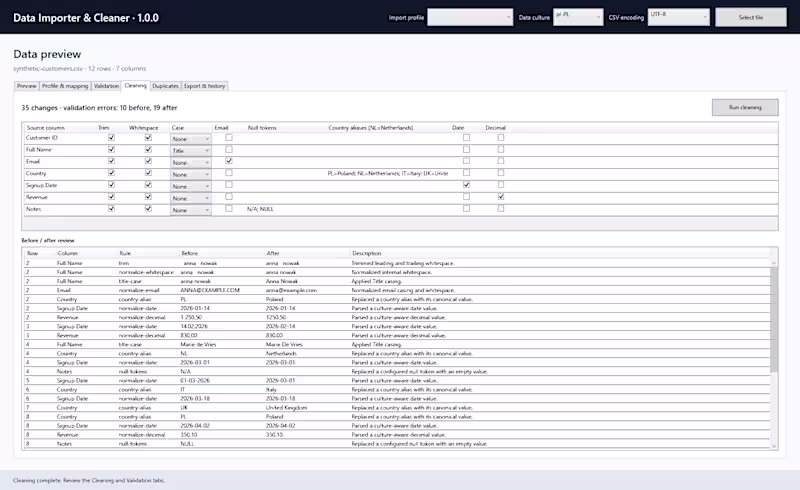Switch to the Profile & mapping tab

pos(65,86)
